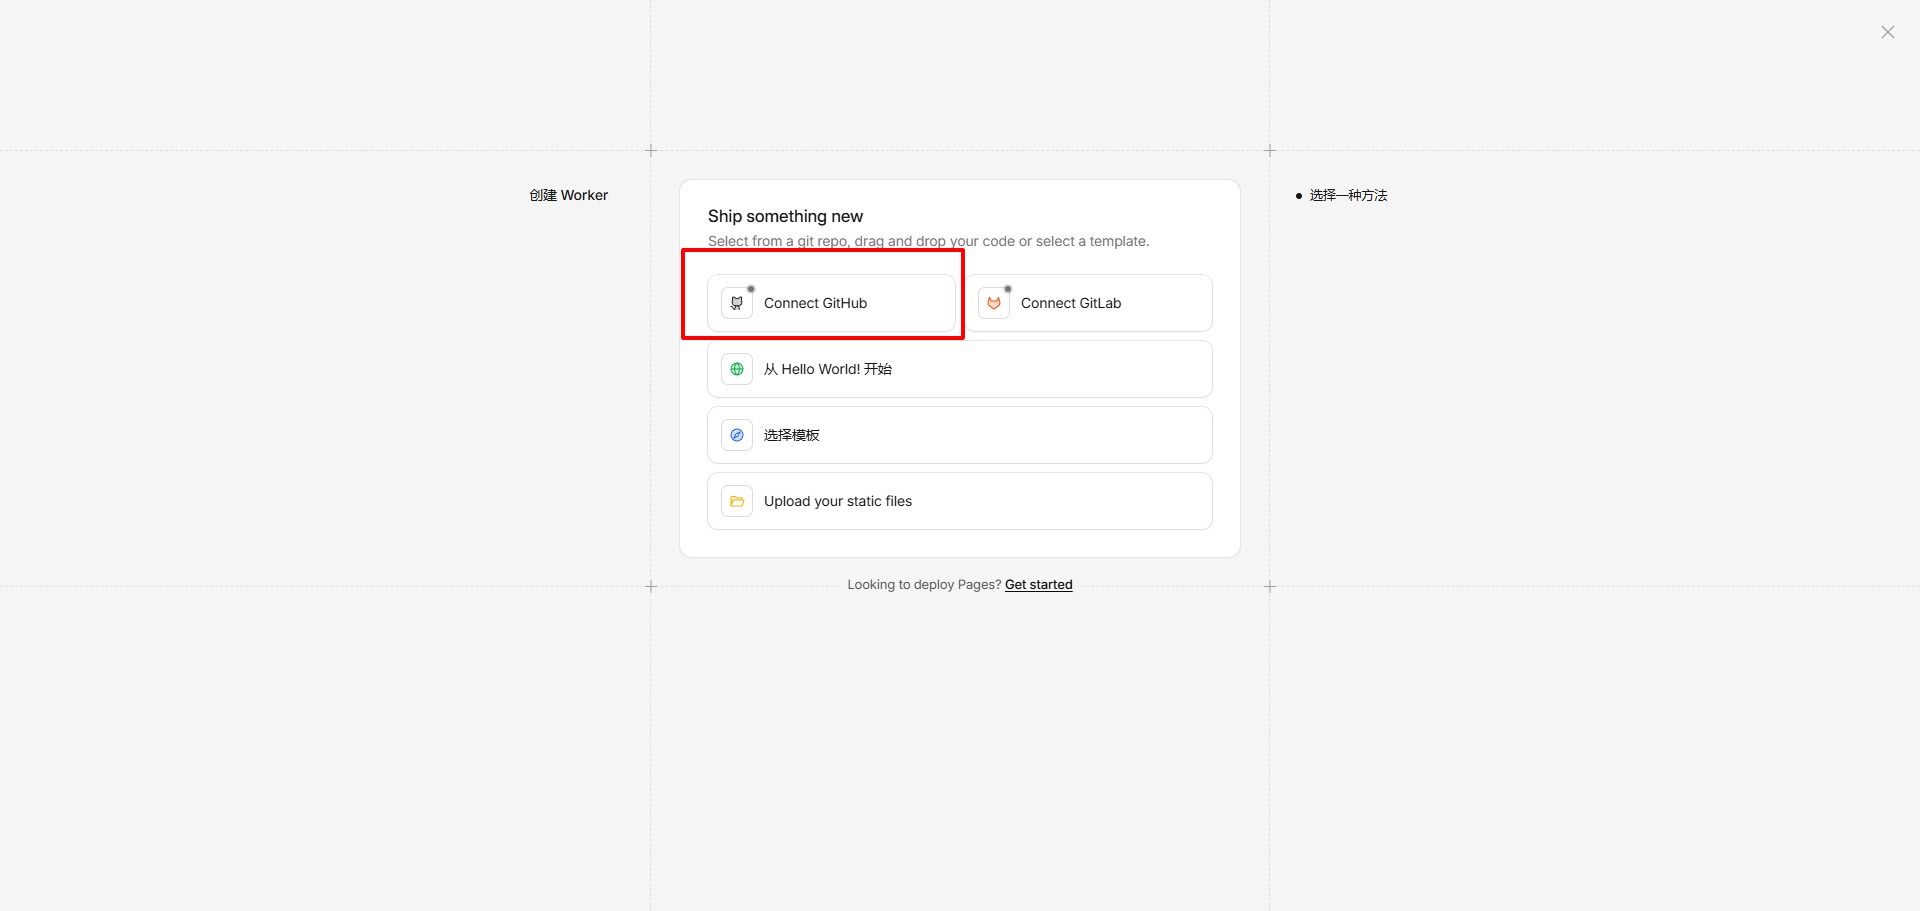Image resolution: width=1920 pixels, height=911 pixels.
Task: Select the Connect GitHub label
Action: click(815, 303)
